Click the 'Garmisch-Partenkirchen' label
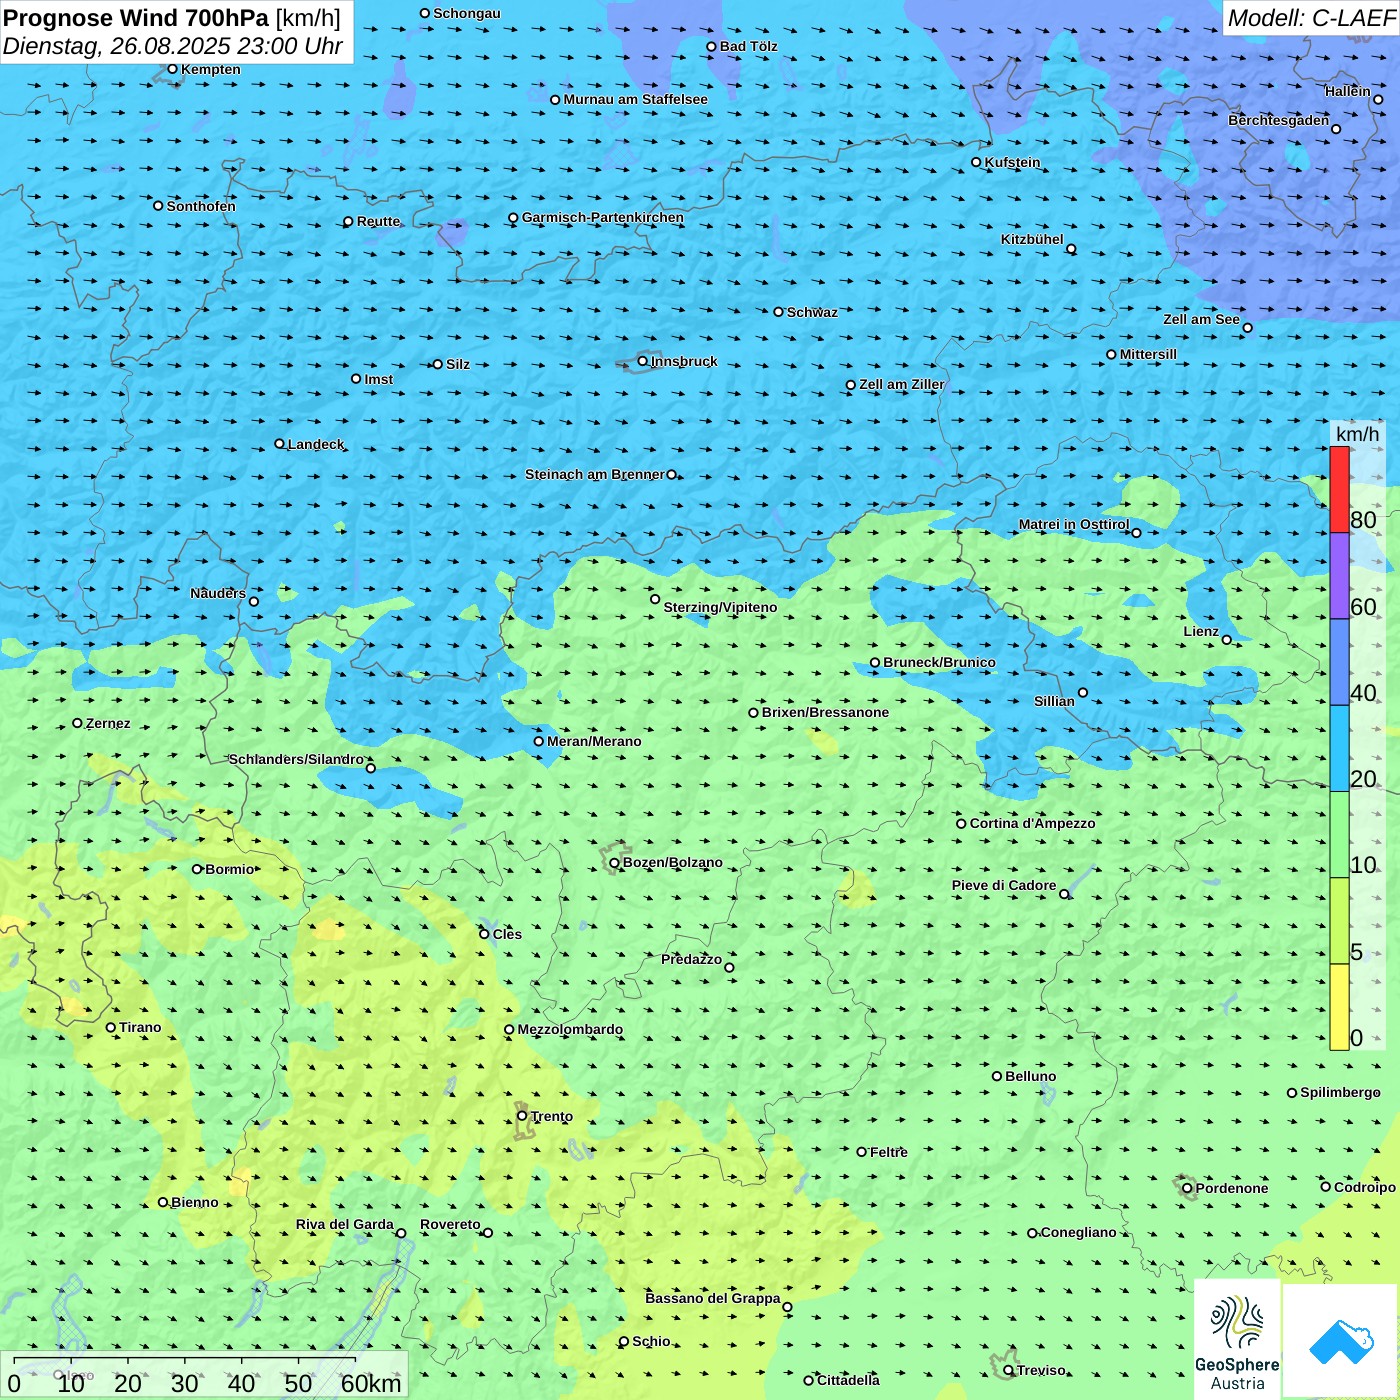Viewport: 1400px width, 1400px height. coord(603,217)
